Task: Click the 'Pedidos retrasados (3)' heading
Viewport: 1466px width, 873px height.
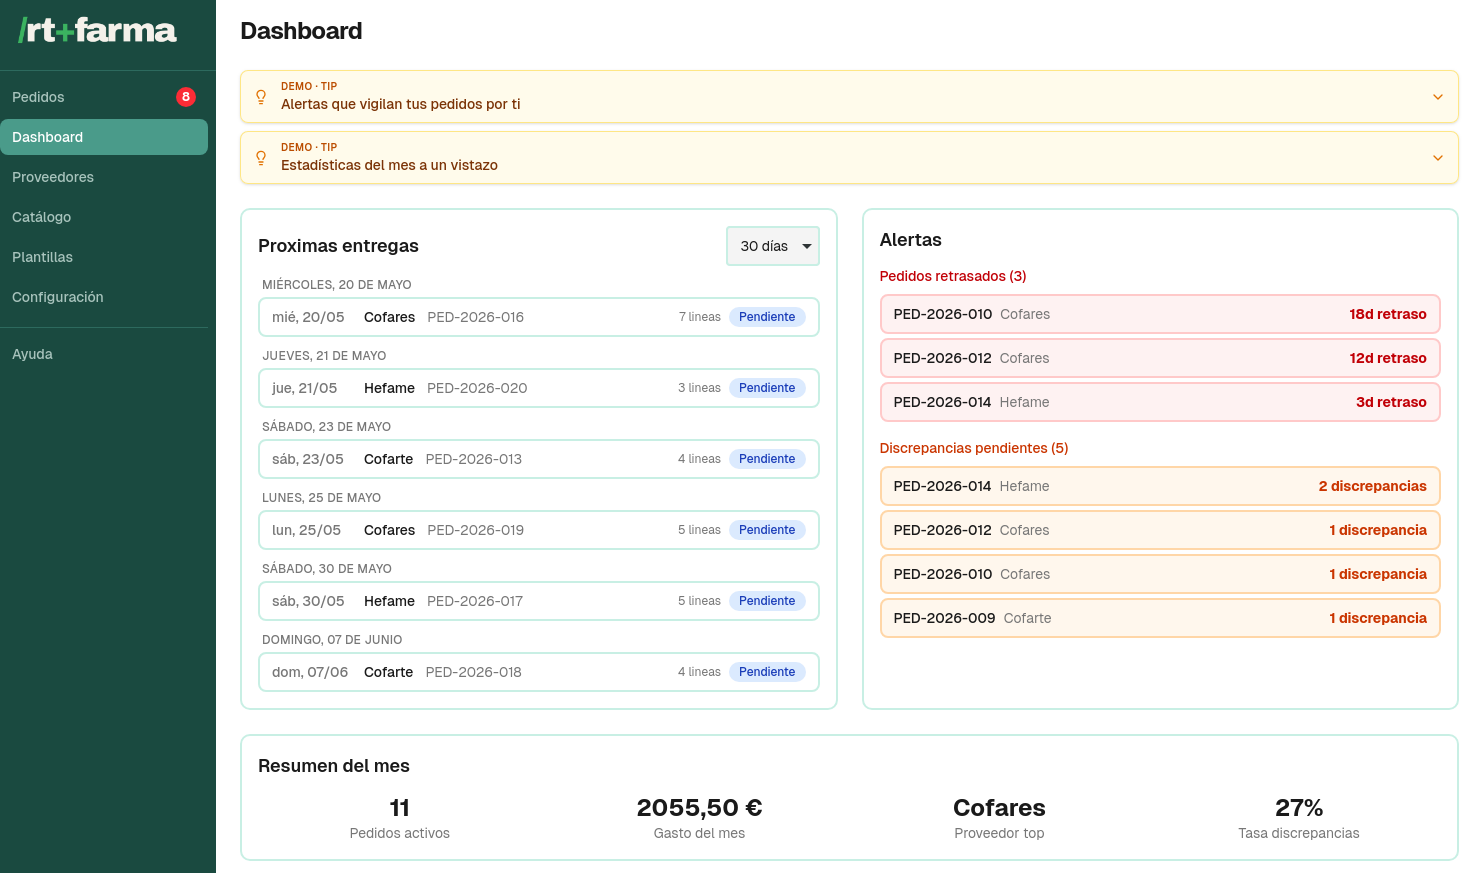Action: (x=953, y=276)
